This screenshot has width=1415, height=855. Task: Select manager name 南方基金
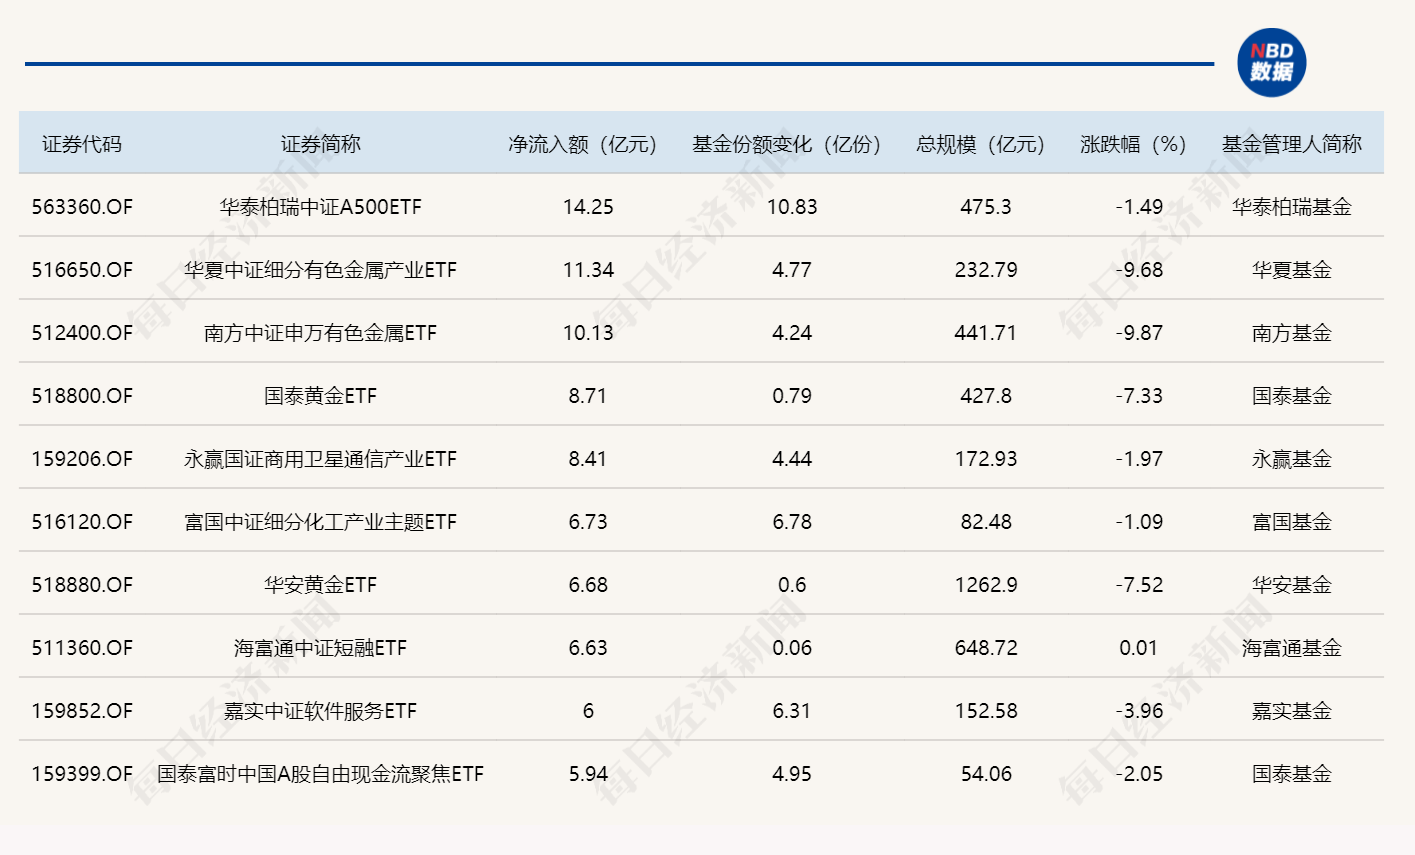1292,333
